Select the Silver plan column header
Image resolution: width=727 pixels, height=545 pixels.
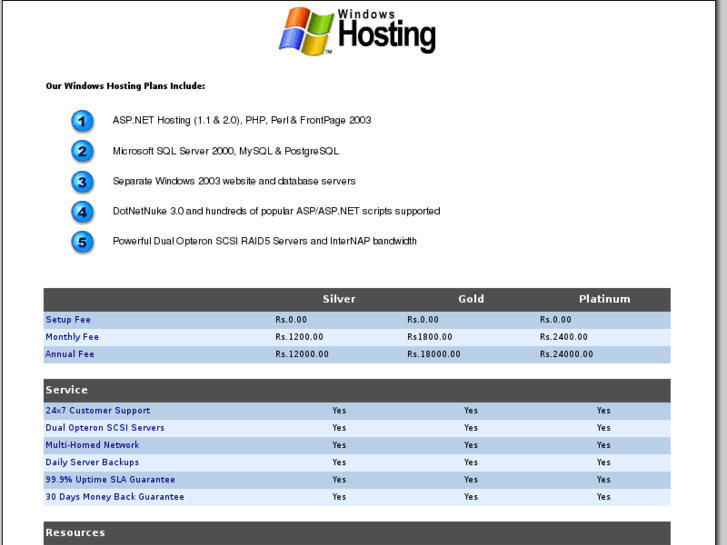[x=339, y=299]
